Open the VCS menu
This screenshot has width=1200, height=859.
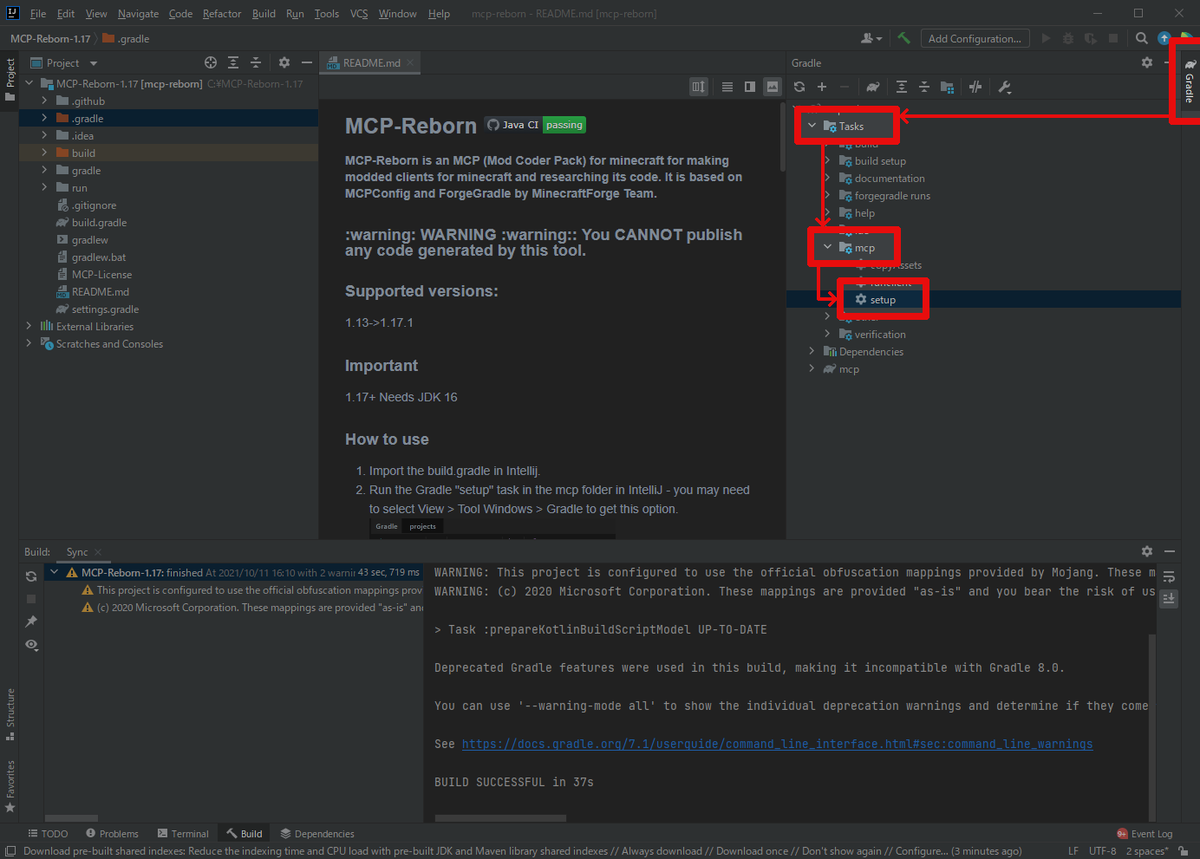[360, 14]
